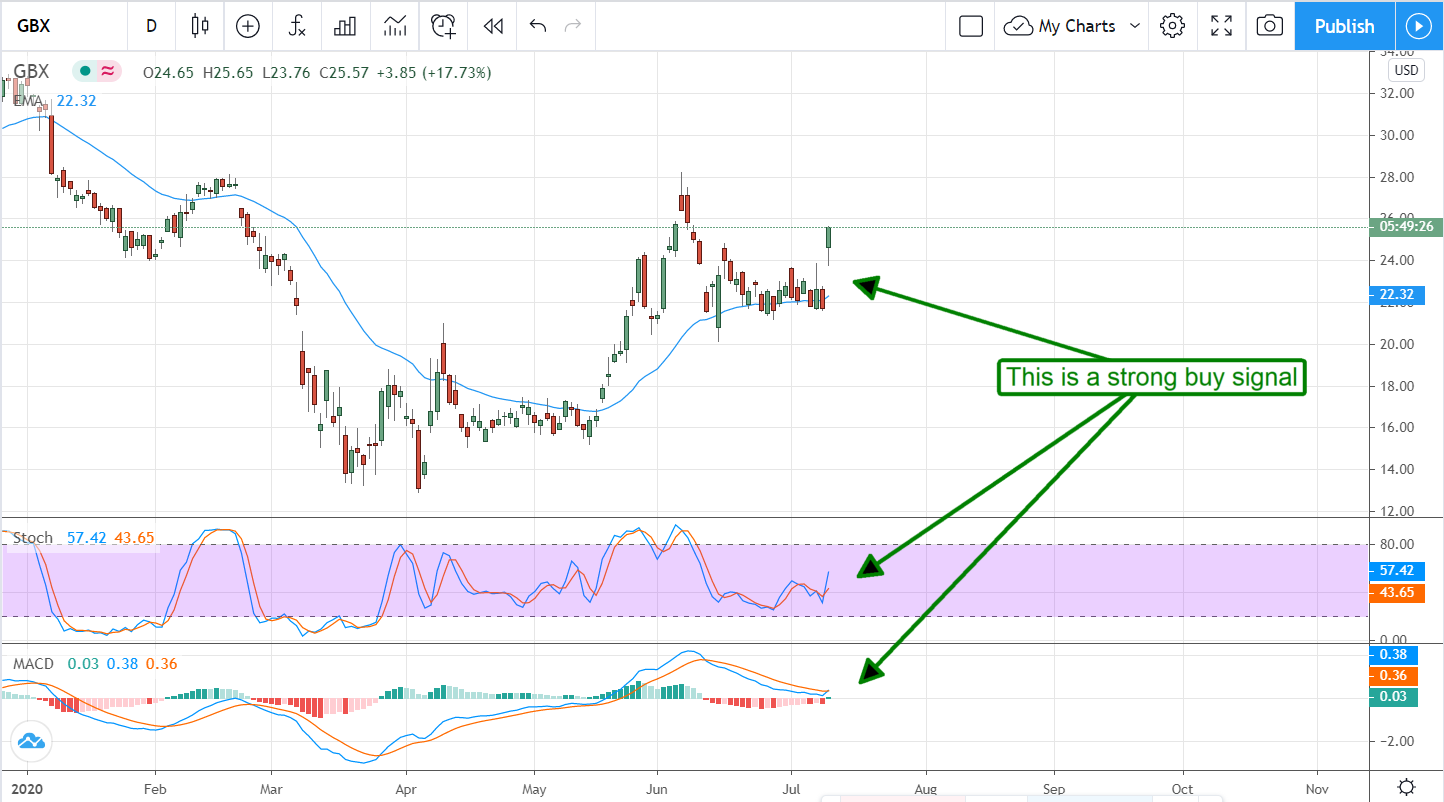Start bar replay with the rewind icon

tap(492, 26)
